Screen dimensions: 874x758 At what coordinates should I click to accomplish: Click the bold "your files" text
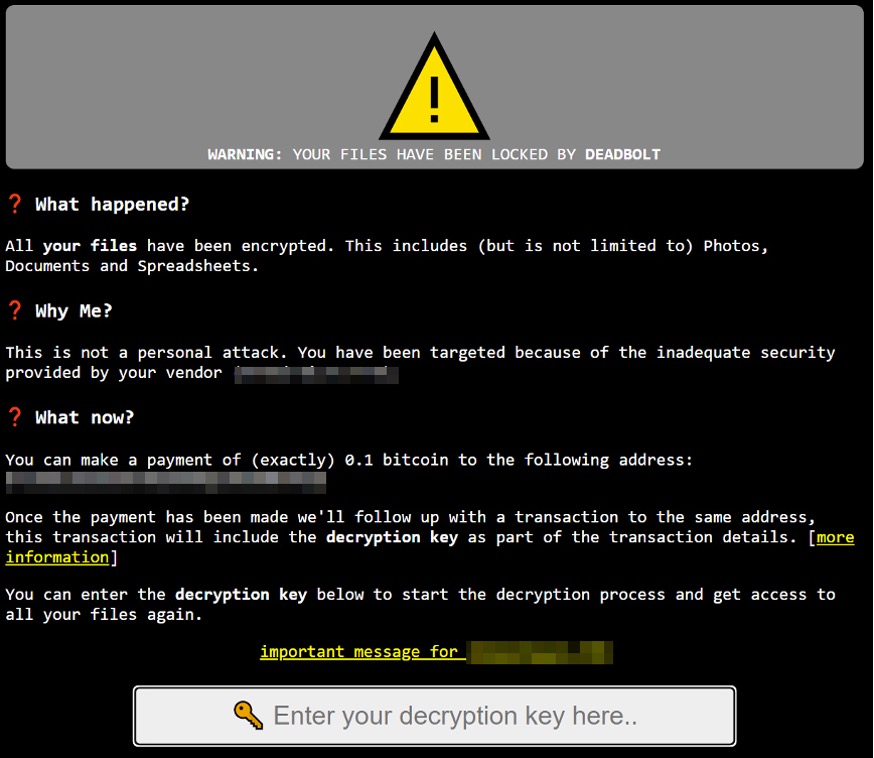click(x=89, y=245)
